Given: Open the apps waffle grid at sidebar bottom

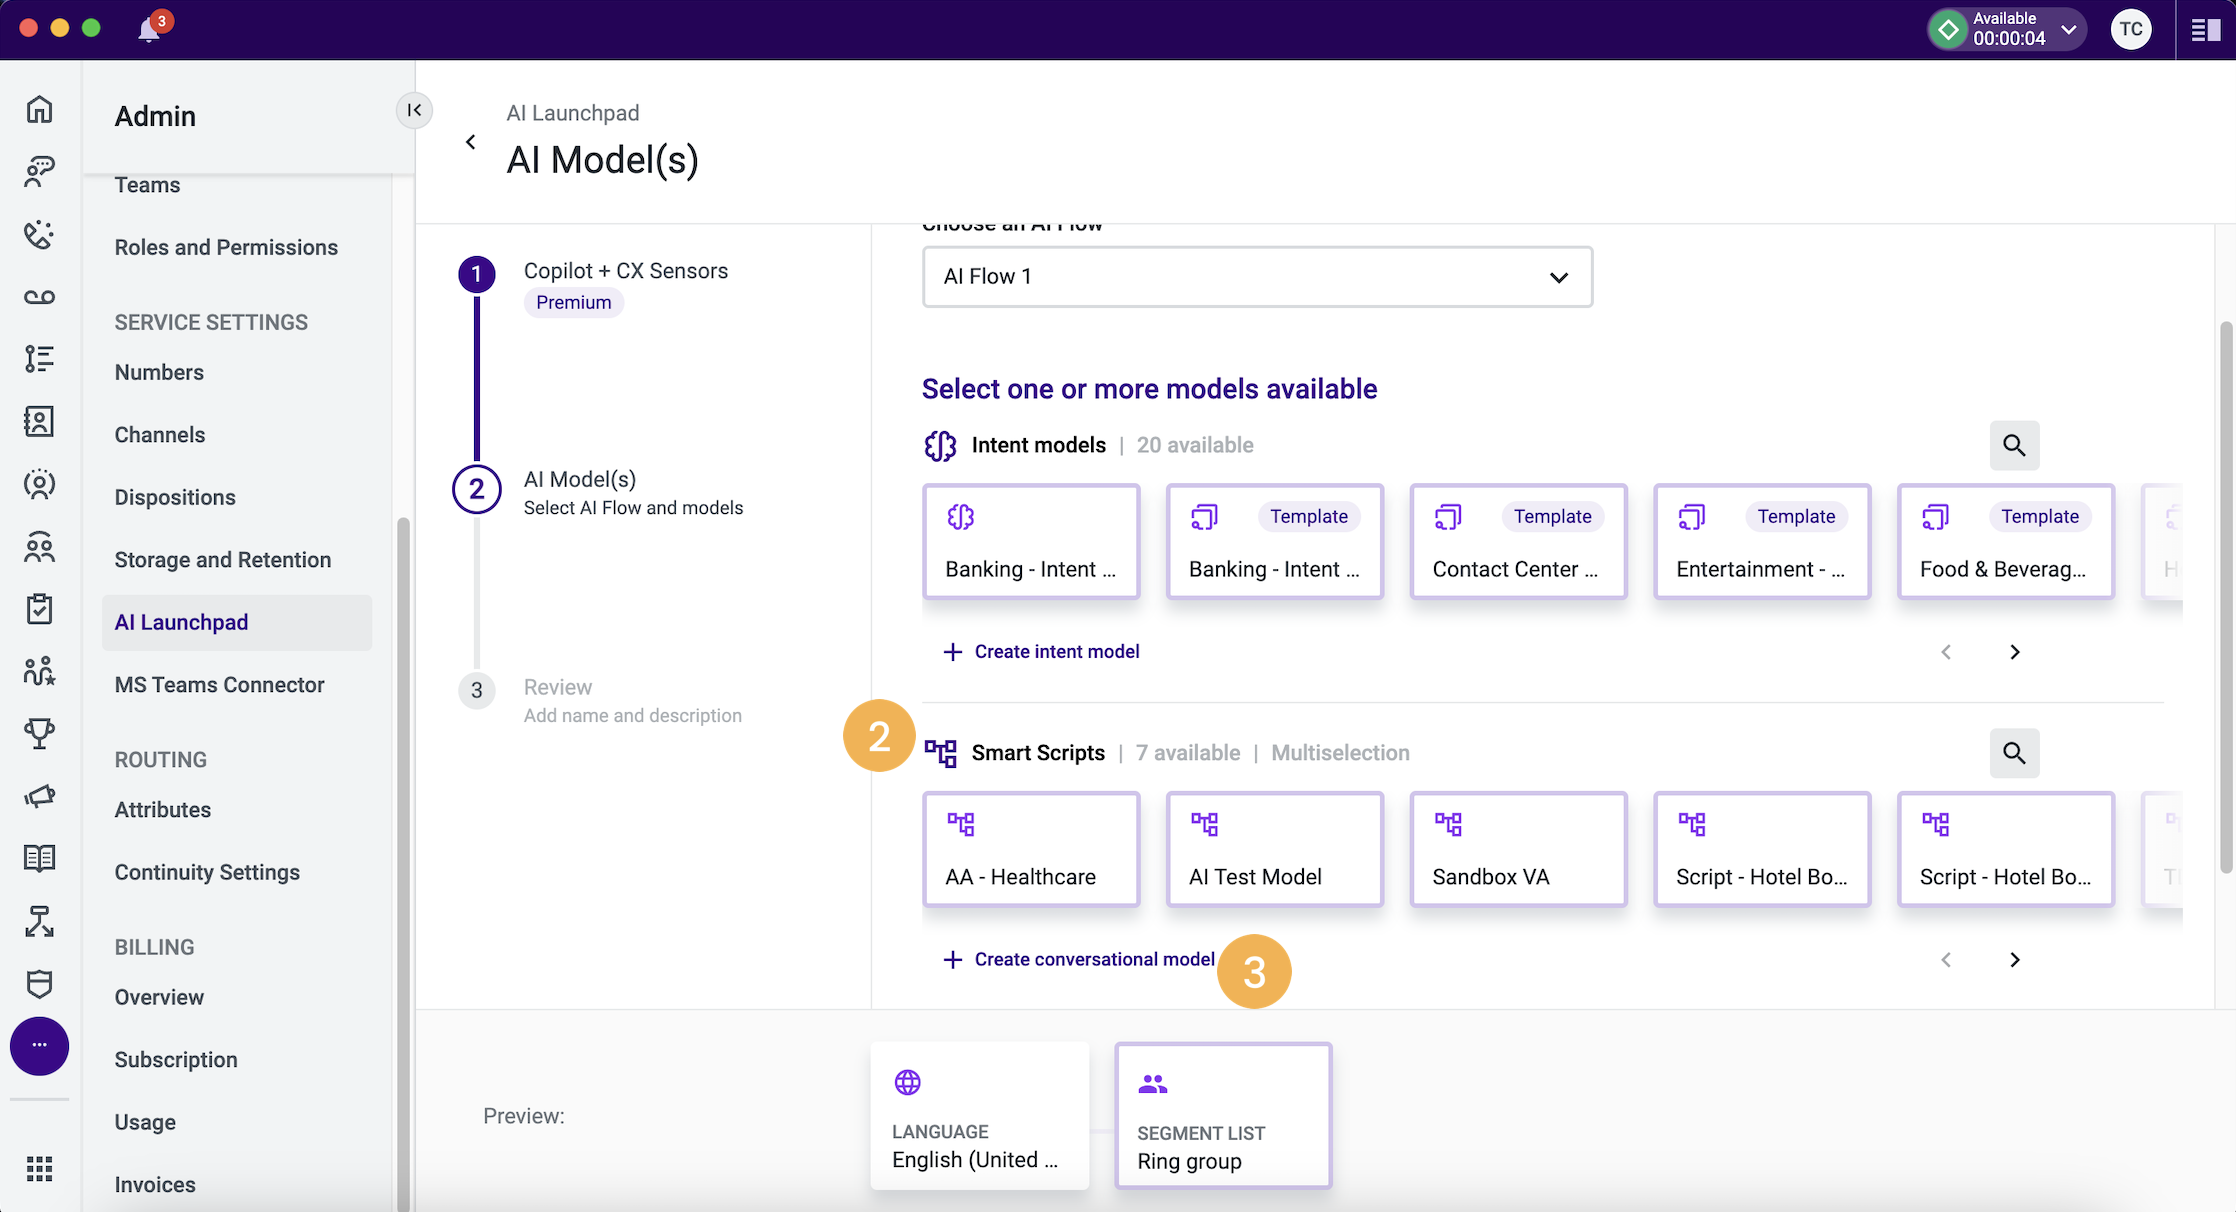Looking at the screenshot, I should [39, 1170].
